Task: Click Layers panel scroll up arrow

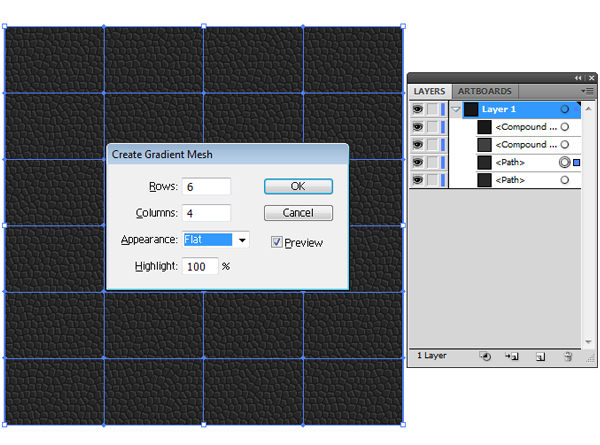Action: tap(588, 109)
